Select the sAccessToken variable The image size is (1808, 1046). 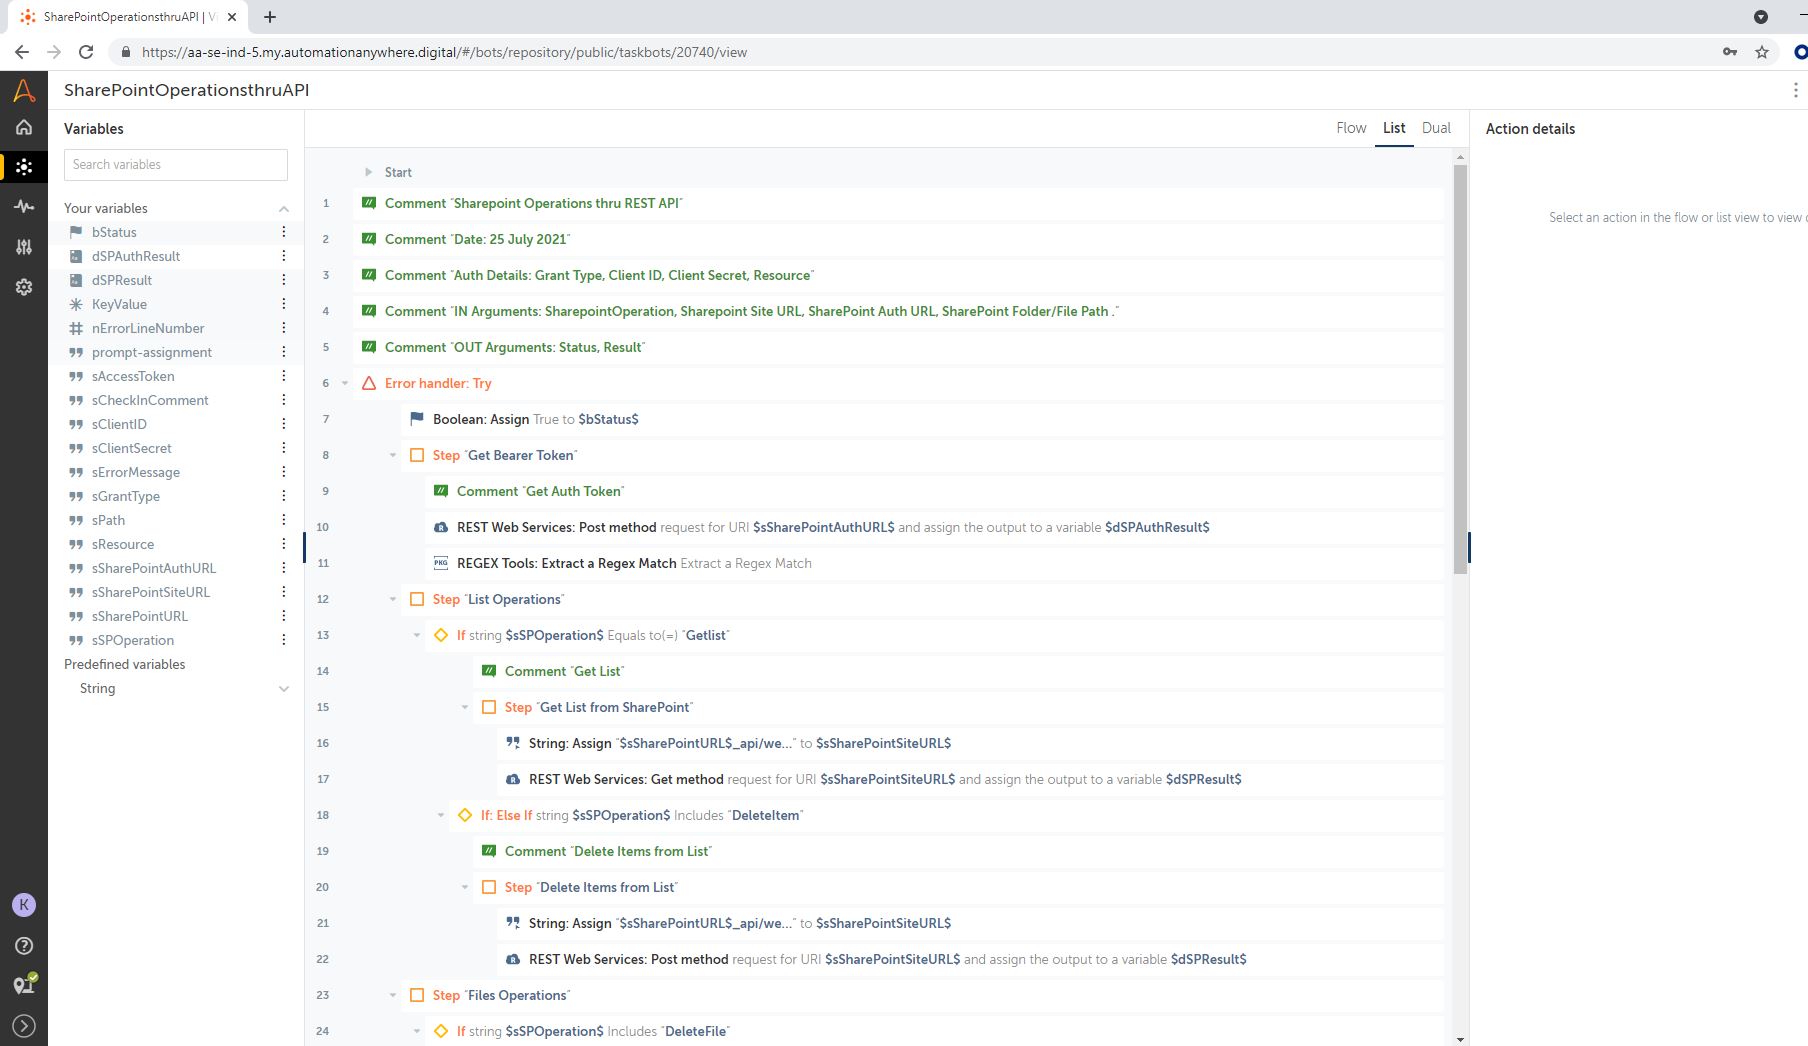coord(133,376)
